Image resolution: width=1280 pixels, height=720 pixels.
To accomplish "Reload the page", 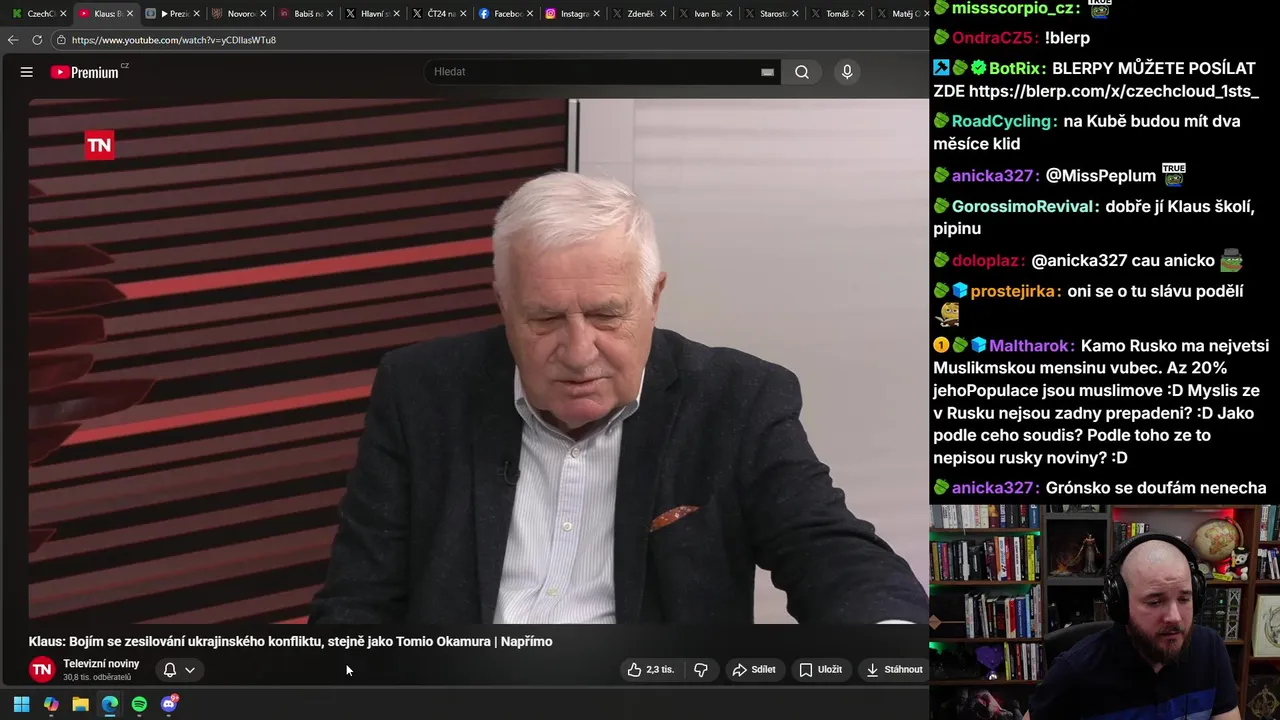I will pyautogui.click(x=37, y=40).
